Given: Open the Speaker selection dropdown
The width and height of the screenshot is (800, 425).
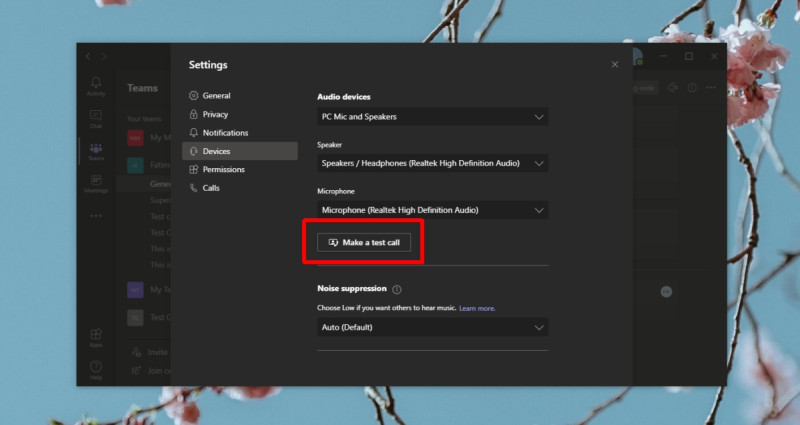Looking at the screenshot, I should point(433,163).
